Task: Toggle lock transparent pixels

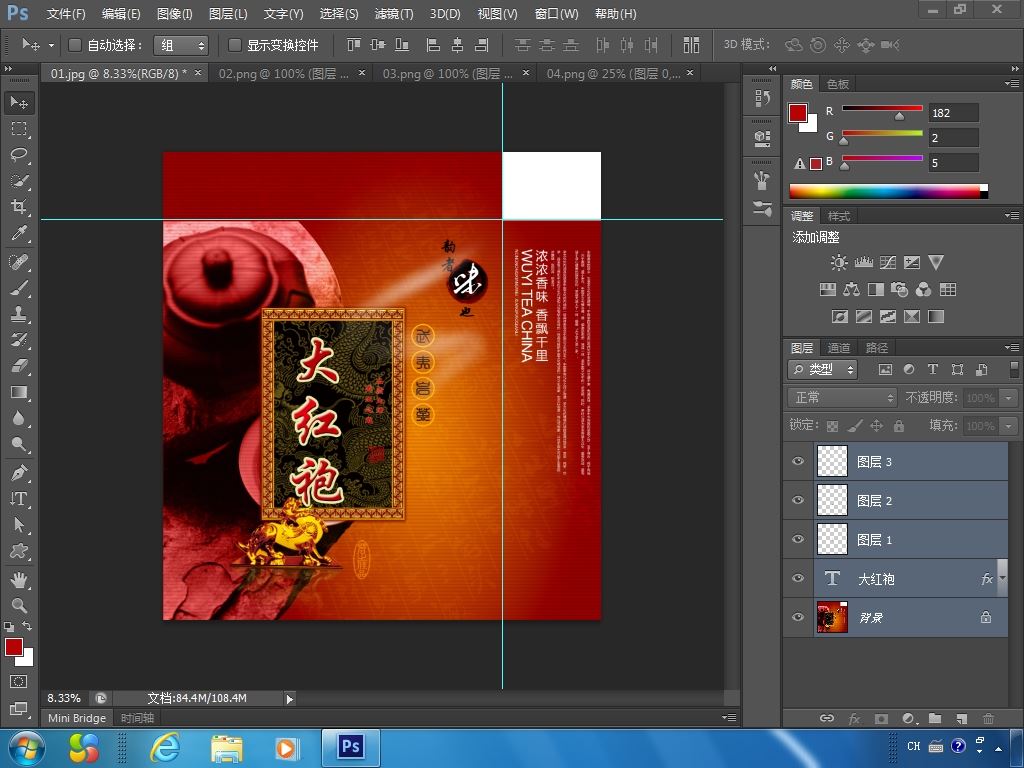Action: [x=832, y=426]
